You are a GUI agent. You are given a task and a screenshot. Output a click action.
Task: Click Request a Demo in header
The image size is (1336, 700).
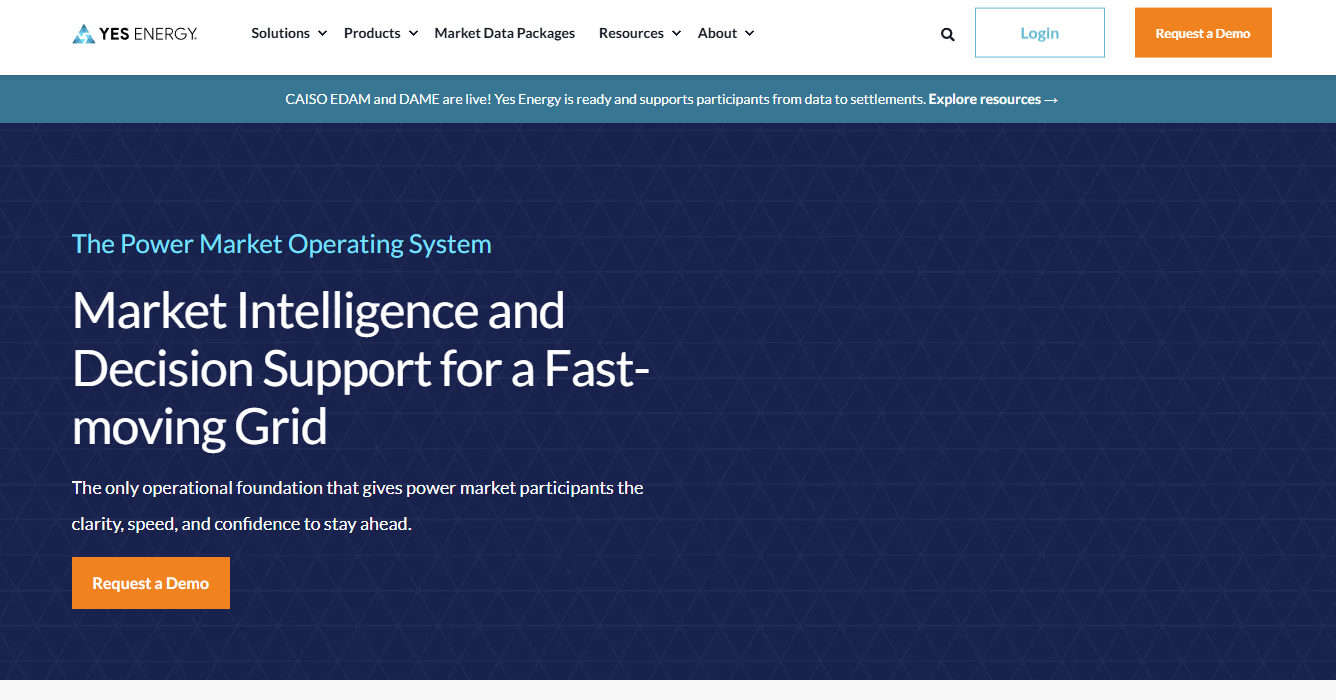(1203, 33)
